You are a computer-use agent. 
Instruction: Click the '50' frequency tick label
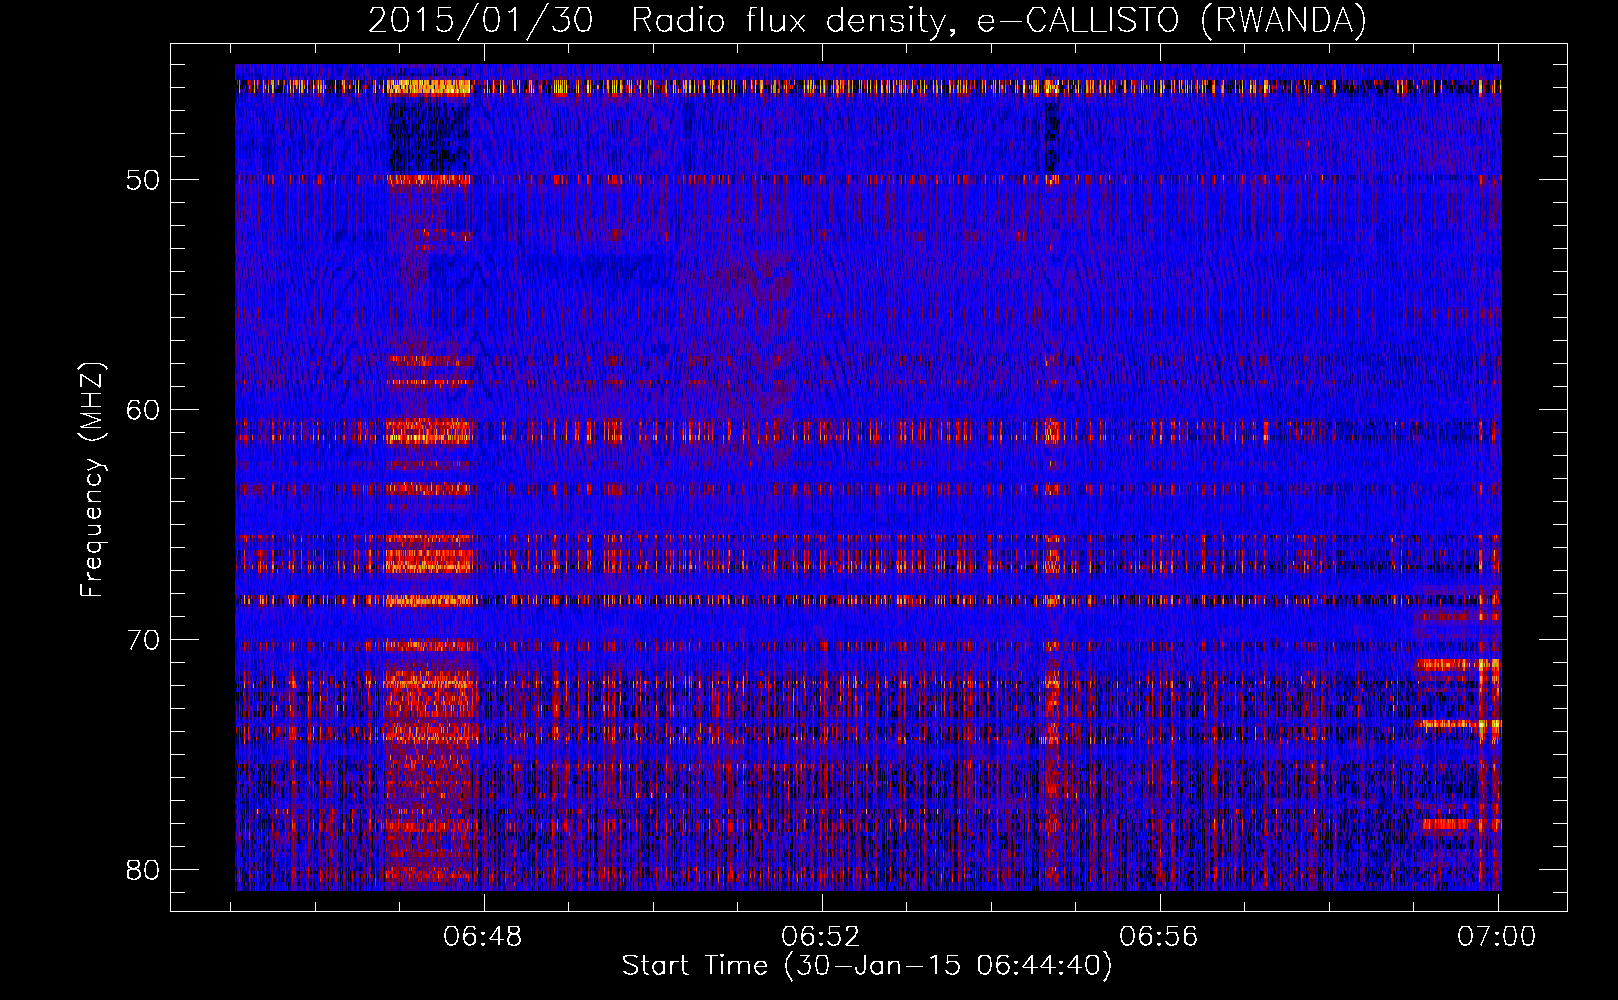[x=143, y=180]
